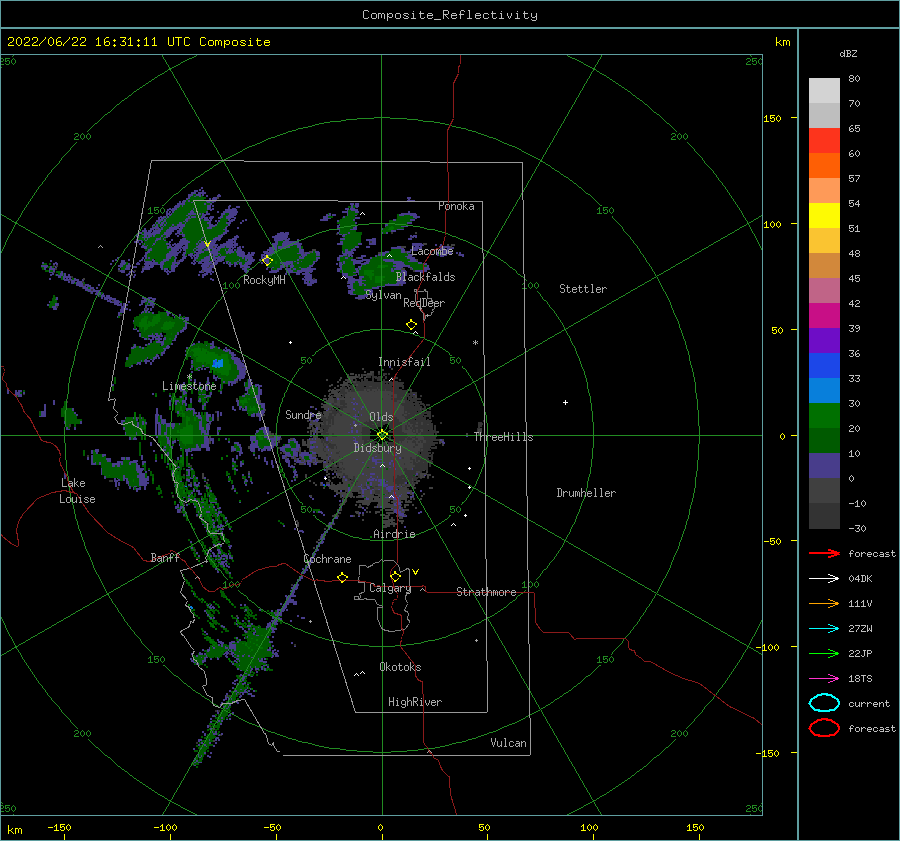Click the white plus marker south of Stettler
Viewport: 900px width, 841px height.
point(565,402)
